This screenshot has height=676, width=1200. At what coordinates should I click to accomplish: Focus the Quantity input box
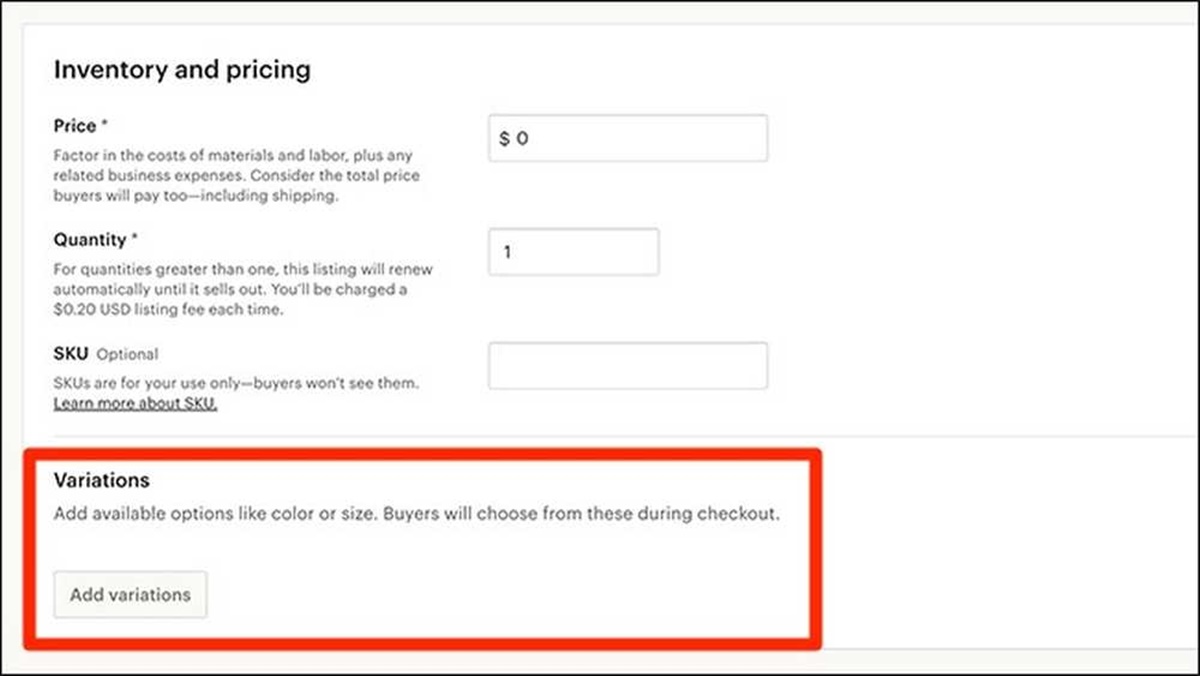coord(574,252)
